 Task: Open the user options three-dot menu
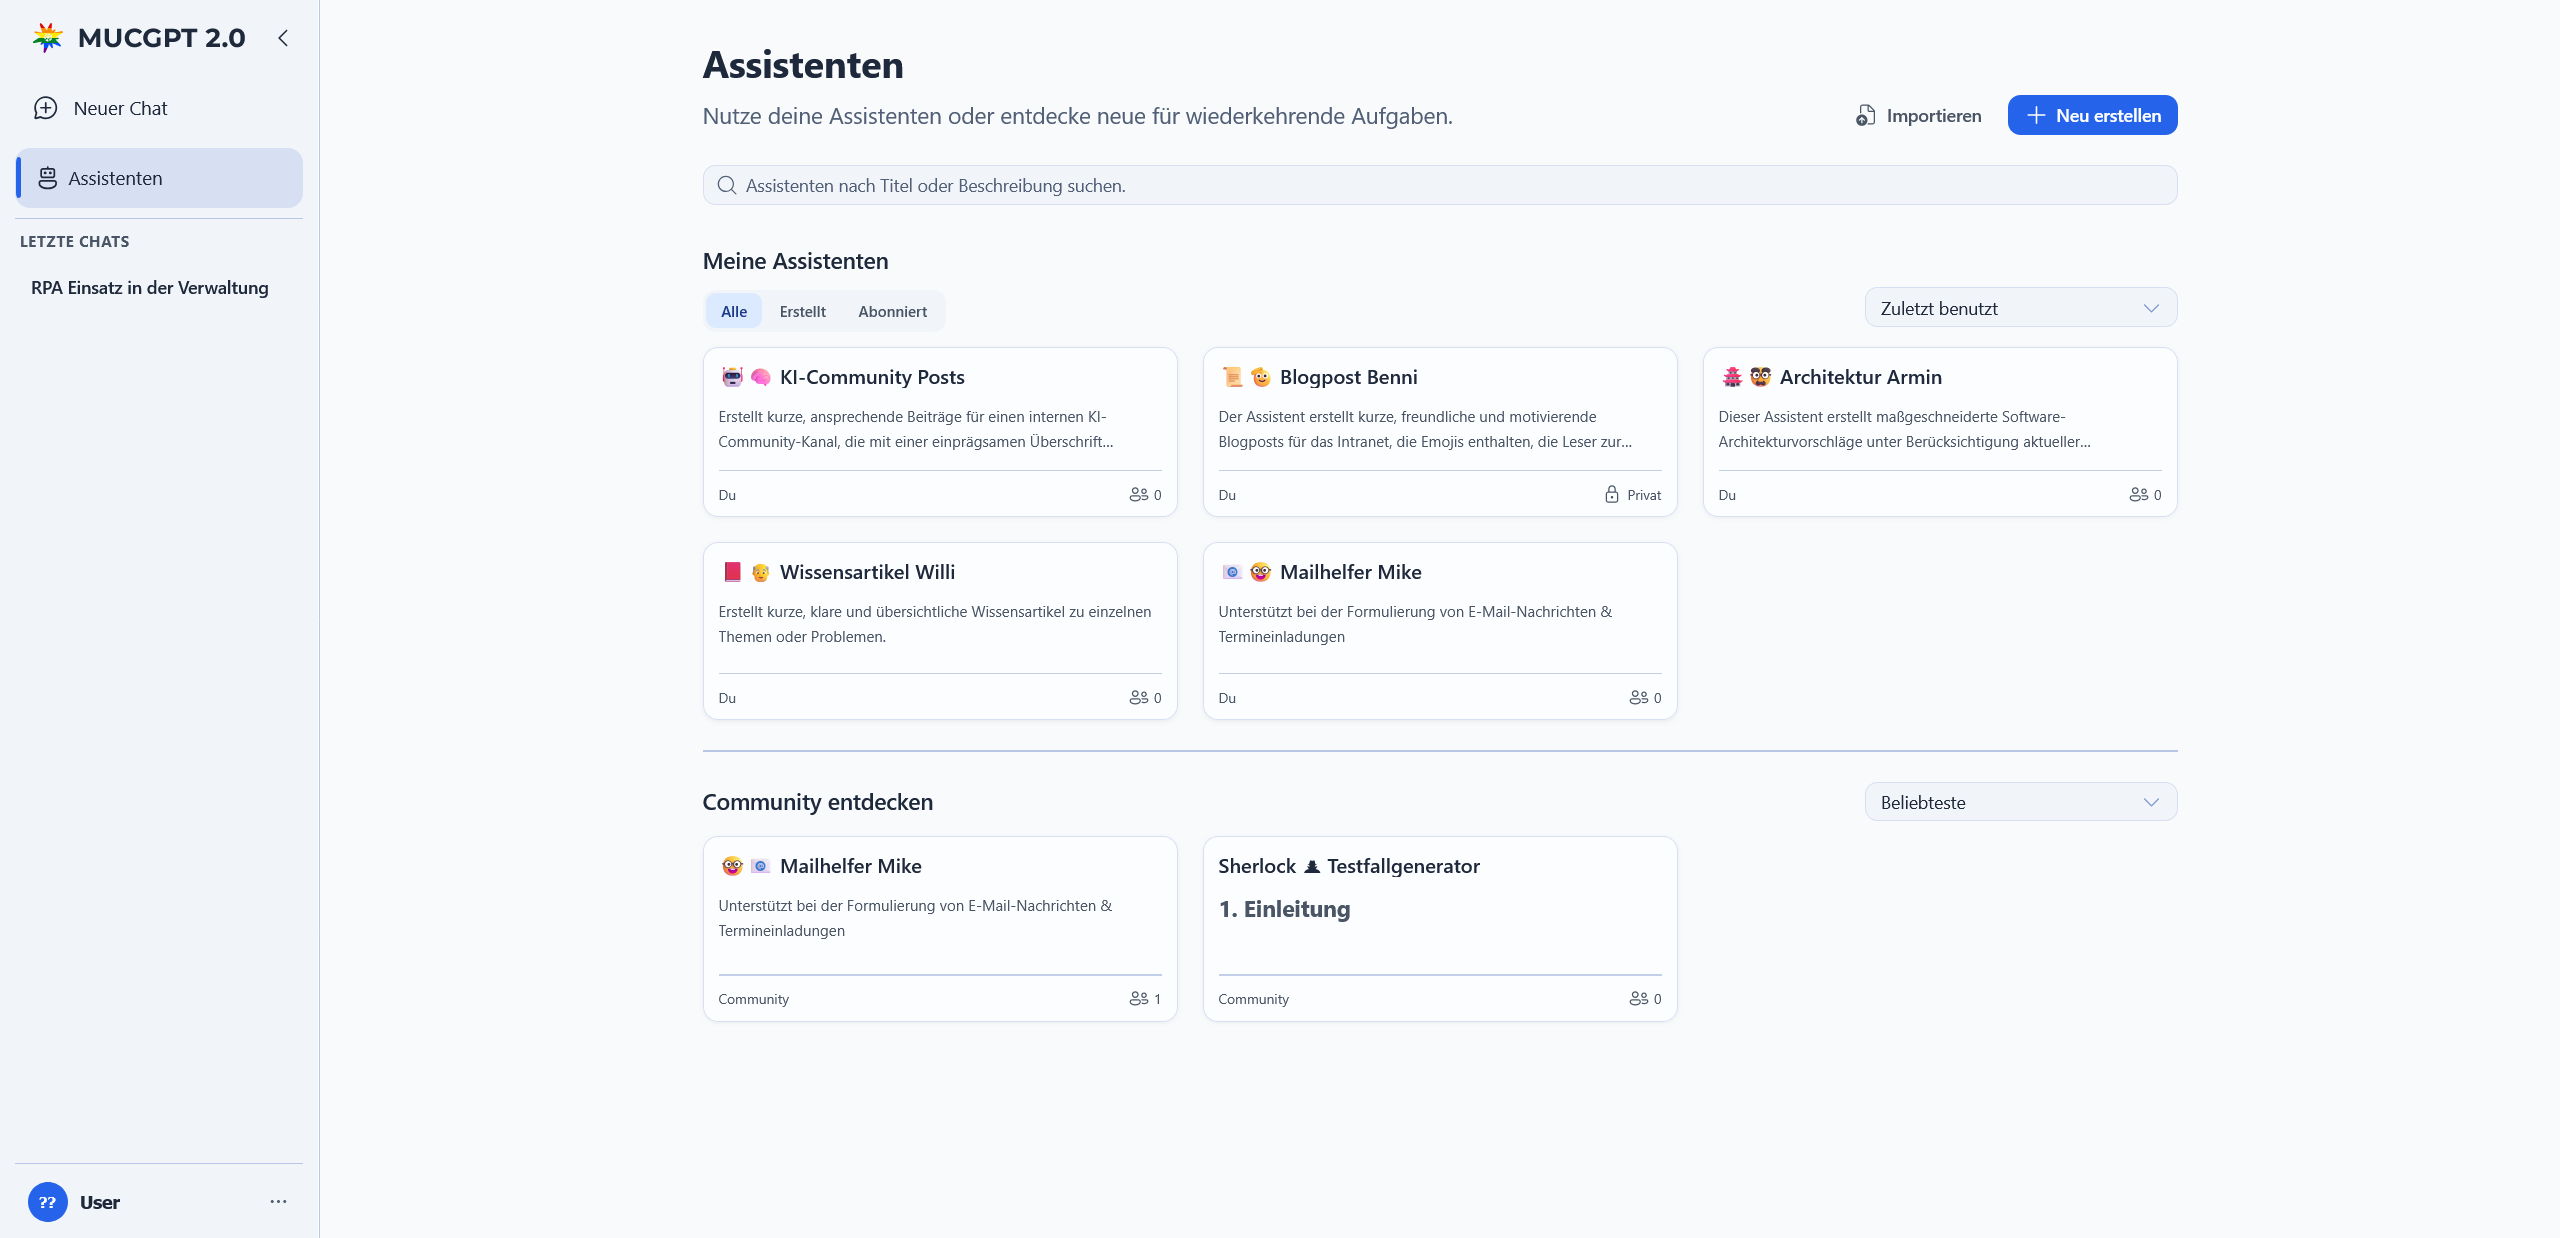point(278,1201)
